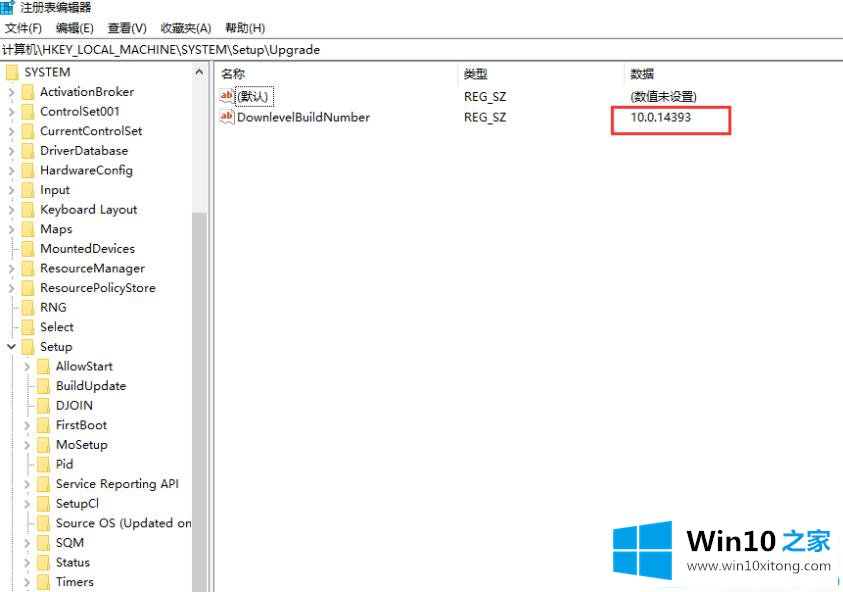Expand the Timers subkey
Image resolution: width=843 pixels, height=592 pixels.
click(x=27, y=582)
